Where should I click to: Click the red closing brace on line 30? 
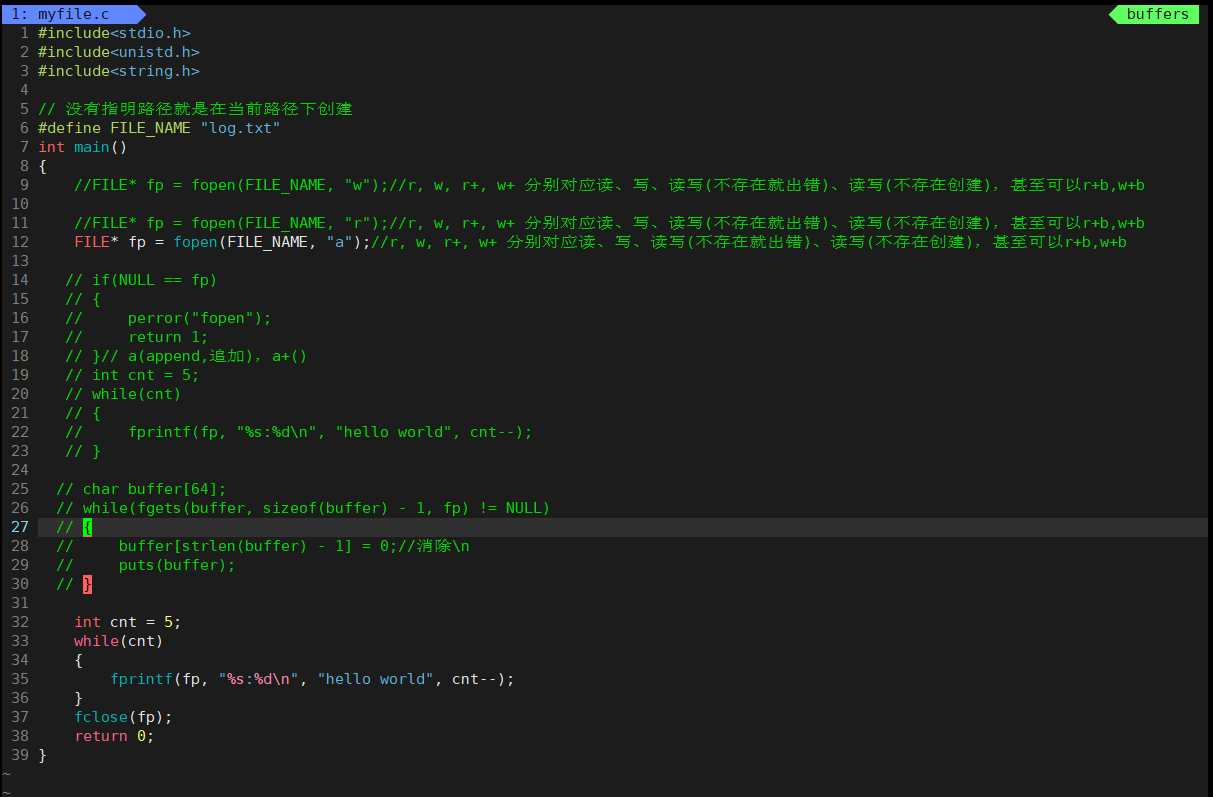86,583
